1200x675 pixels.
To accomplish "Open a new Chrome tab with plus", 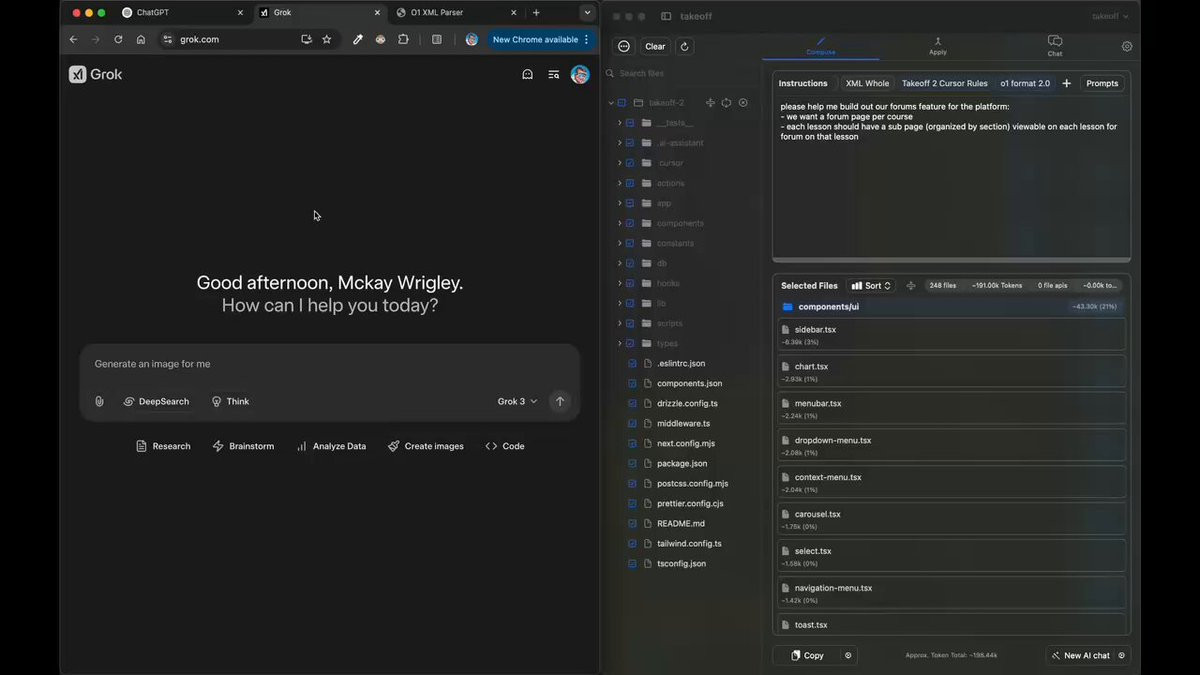I will pyautogui.click(x=536, y=13).
